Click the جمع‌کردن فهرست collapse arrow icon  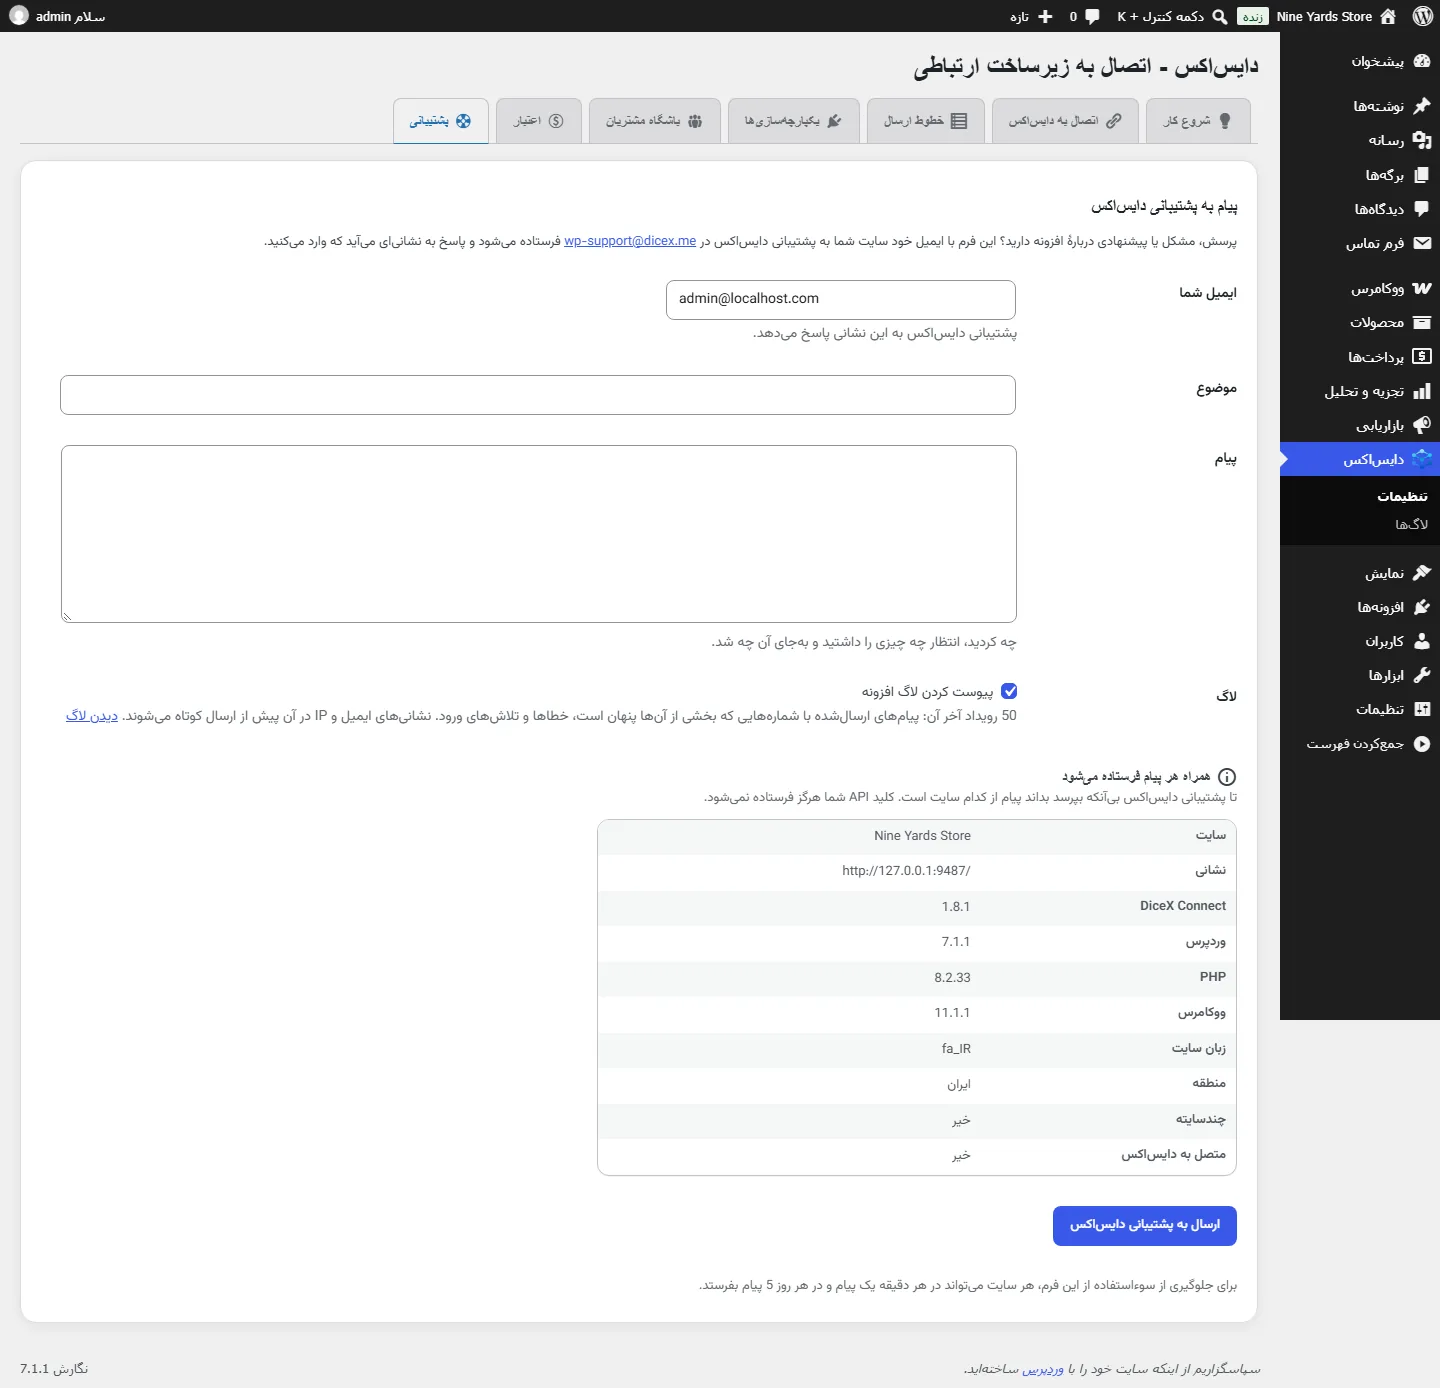(1422, 743)
